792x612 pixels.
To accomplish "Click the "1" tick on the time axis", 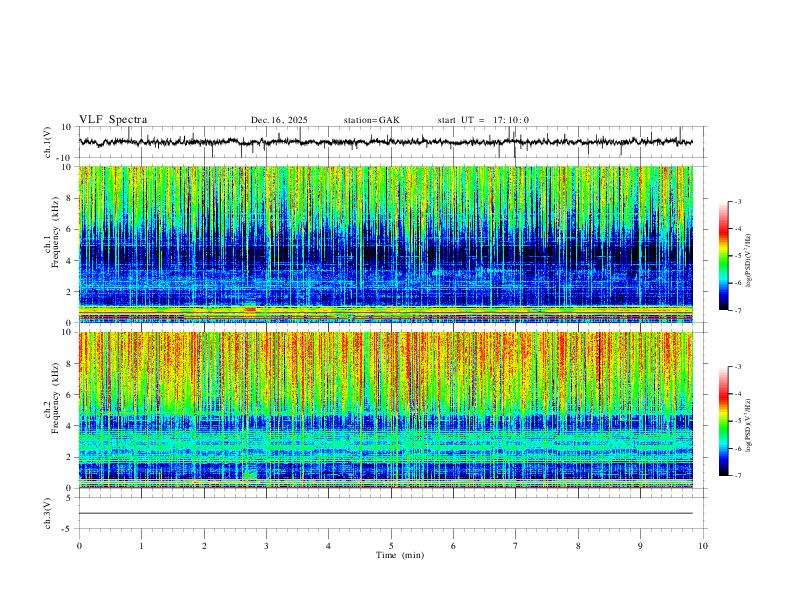I will pyautogui.click(x=141, y=546).
